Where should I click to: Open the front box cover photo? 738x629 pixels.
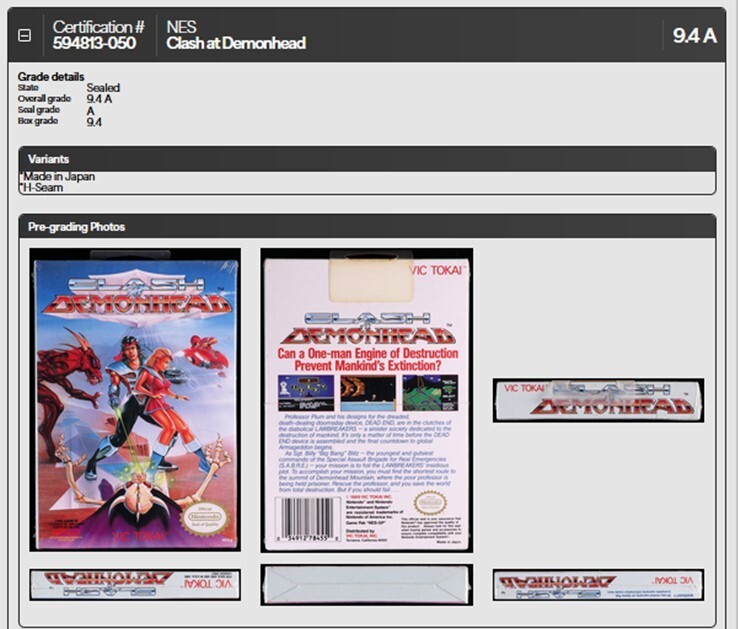pos(135,400)
